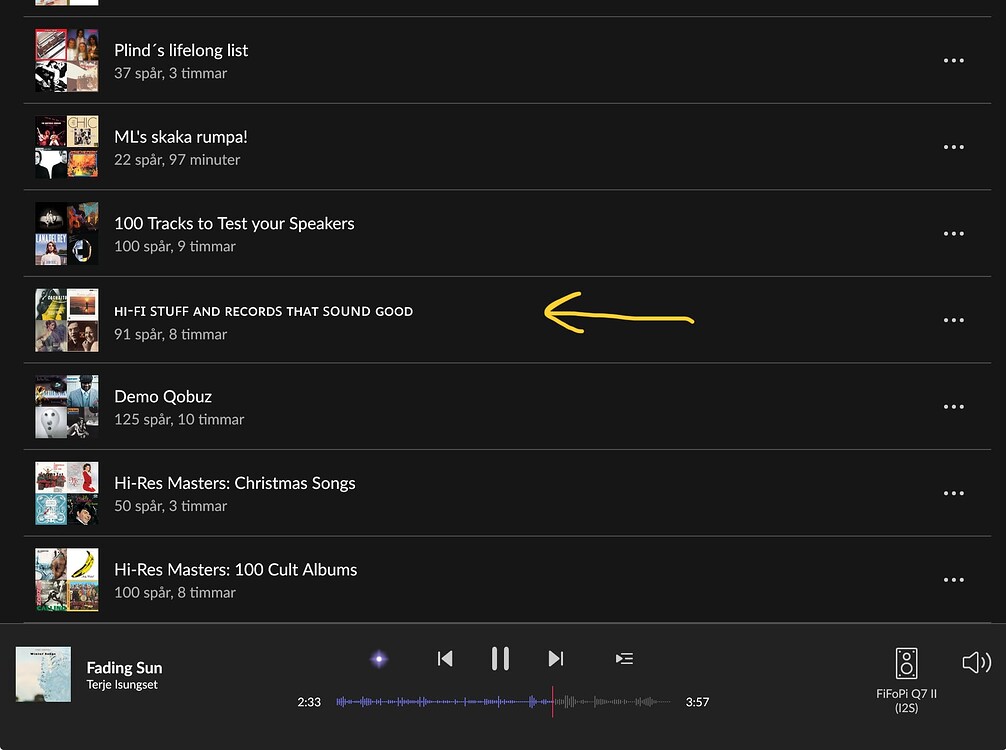The height and width of the screenshot is (750, 1006).
Task: Open options for 100 Tracks playlist
Action: coord(953,233)
